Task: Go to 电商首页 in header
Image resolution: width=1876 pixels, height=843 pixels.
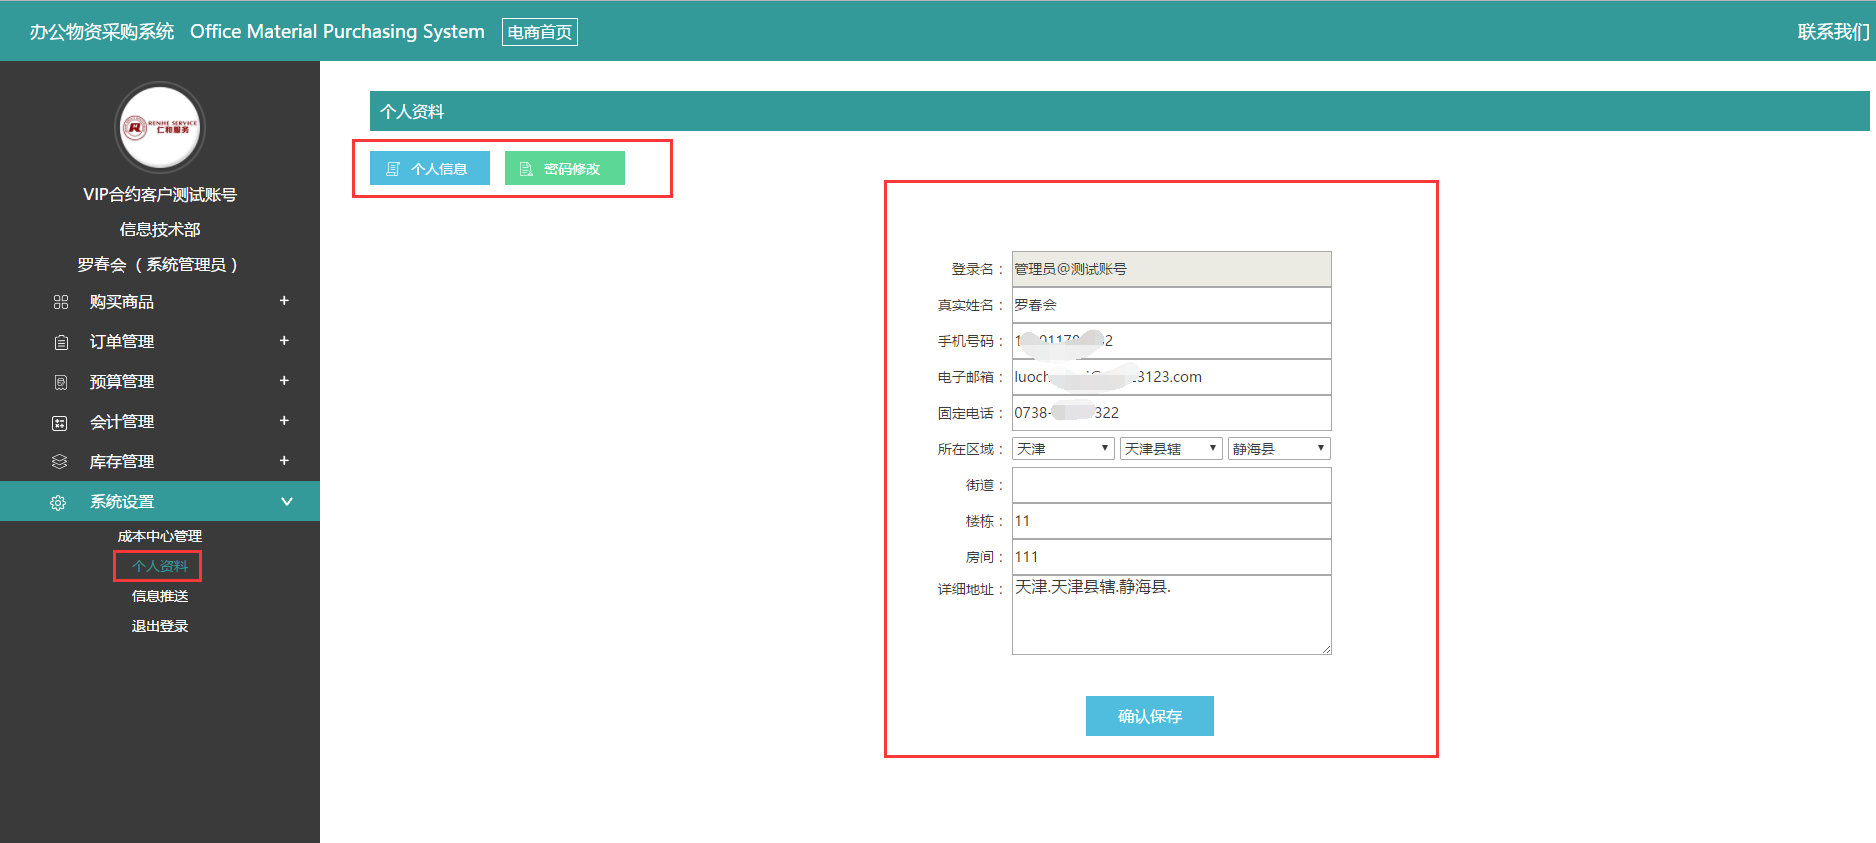Action: point(539,32)
